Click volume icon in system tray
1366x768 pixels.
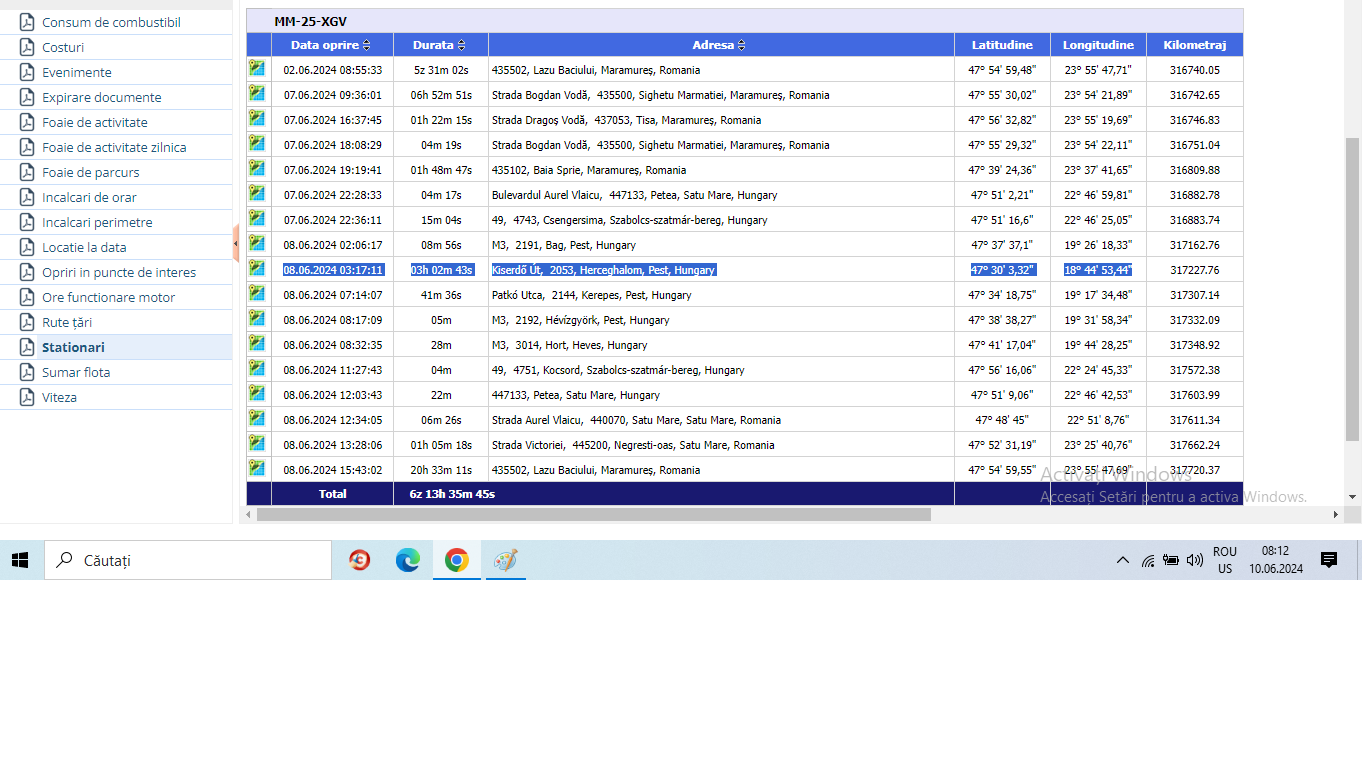coord(1195,560)
